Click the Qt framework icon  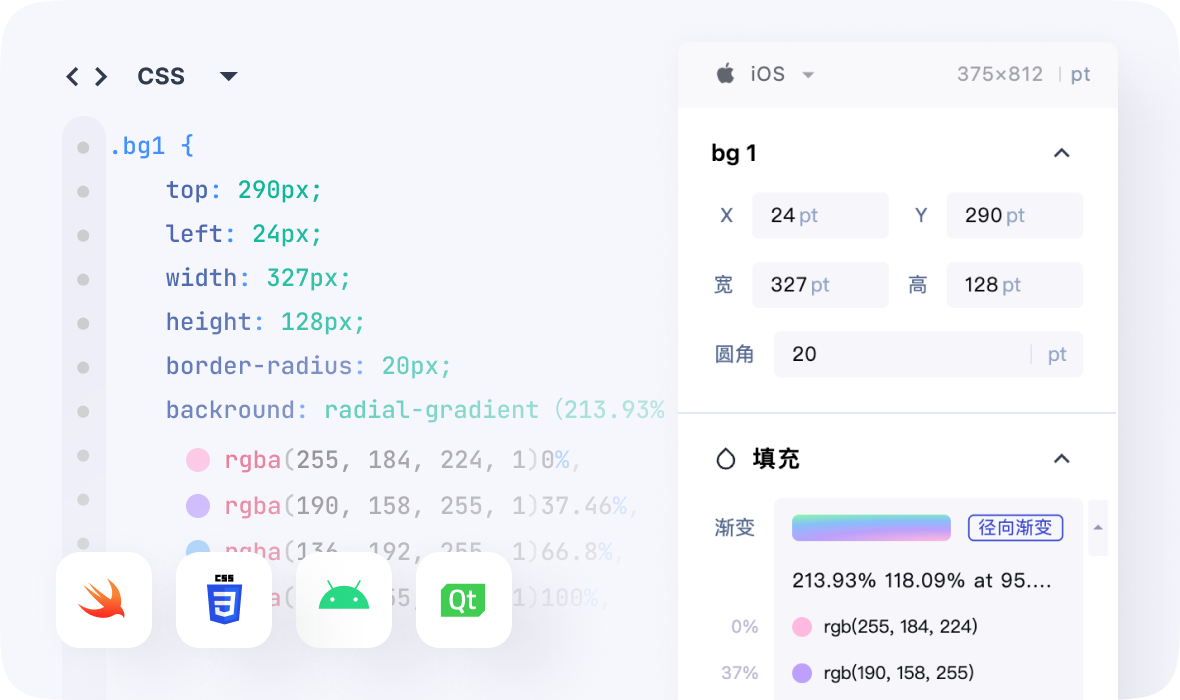point(464,600)
